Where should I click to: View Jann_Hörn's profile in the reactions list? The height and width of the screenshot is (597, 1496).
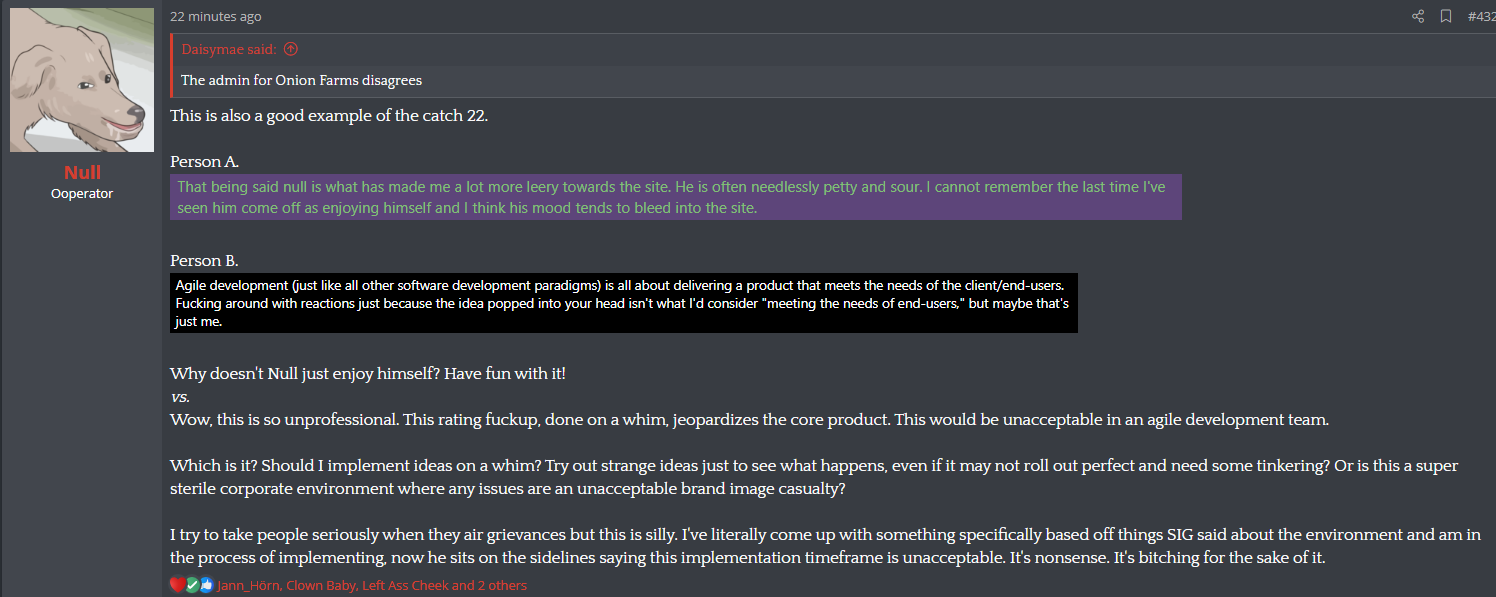248,585
